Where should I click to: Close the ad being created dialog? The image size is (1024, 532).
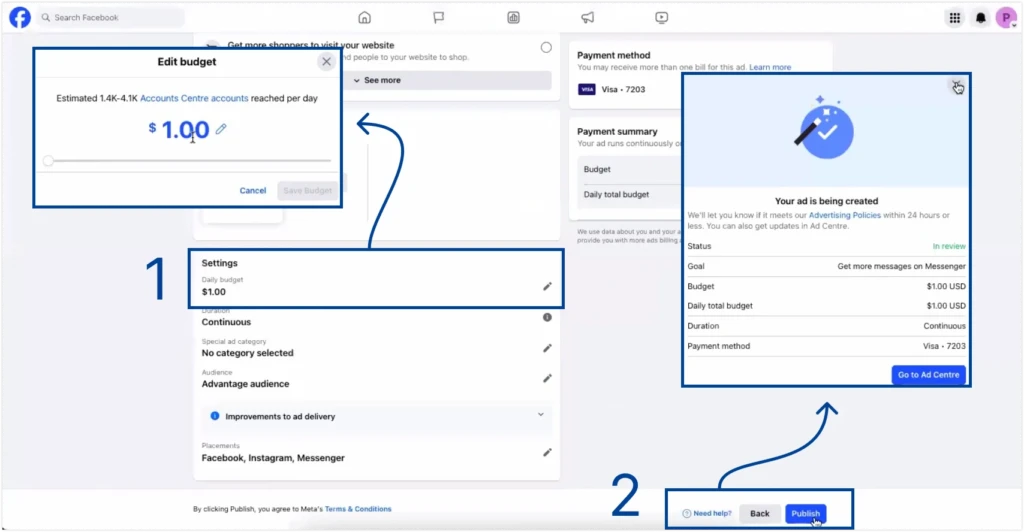tap(956, 86)
